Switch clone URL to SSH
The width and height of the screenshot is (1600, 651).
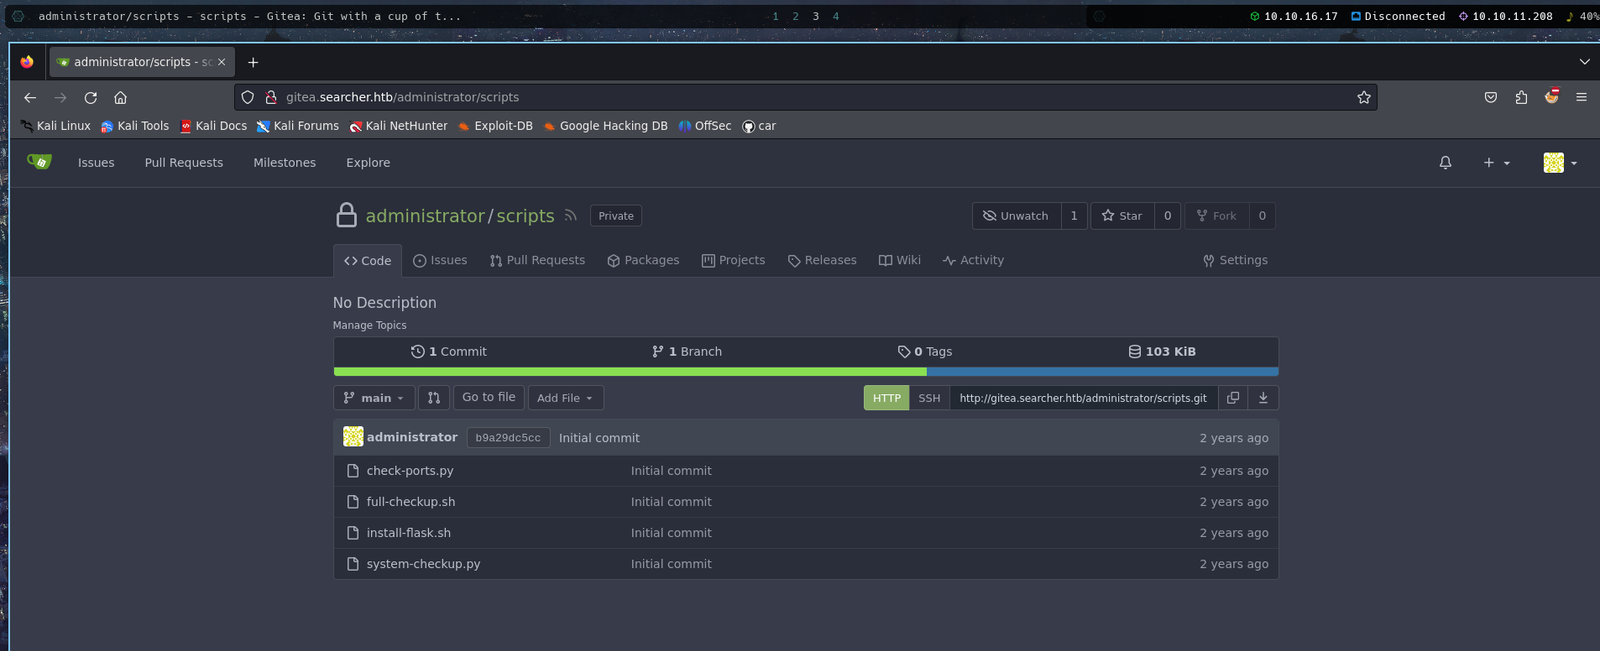pos(929,398)
